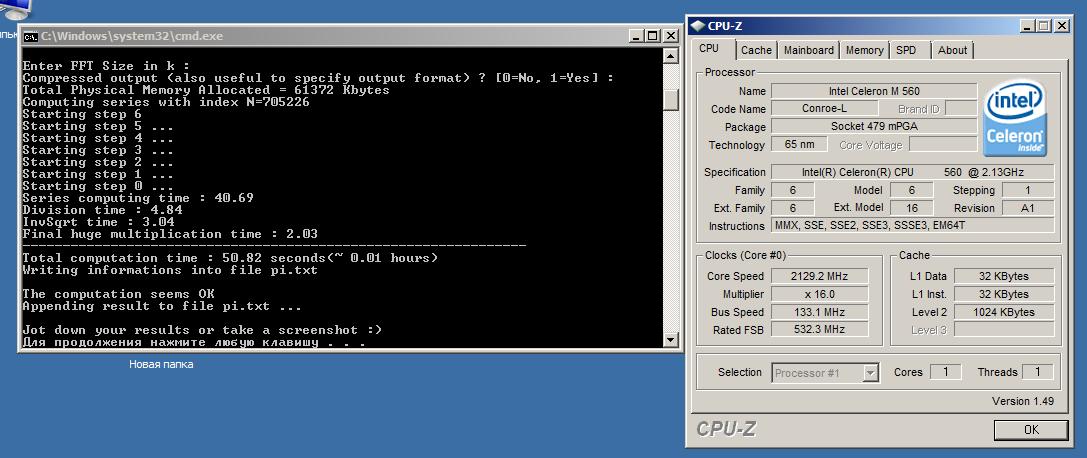1087x458 pixels.
Task: Select the CPU tab
Action: (x=708, y=49)
